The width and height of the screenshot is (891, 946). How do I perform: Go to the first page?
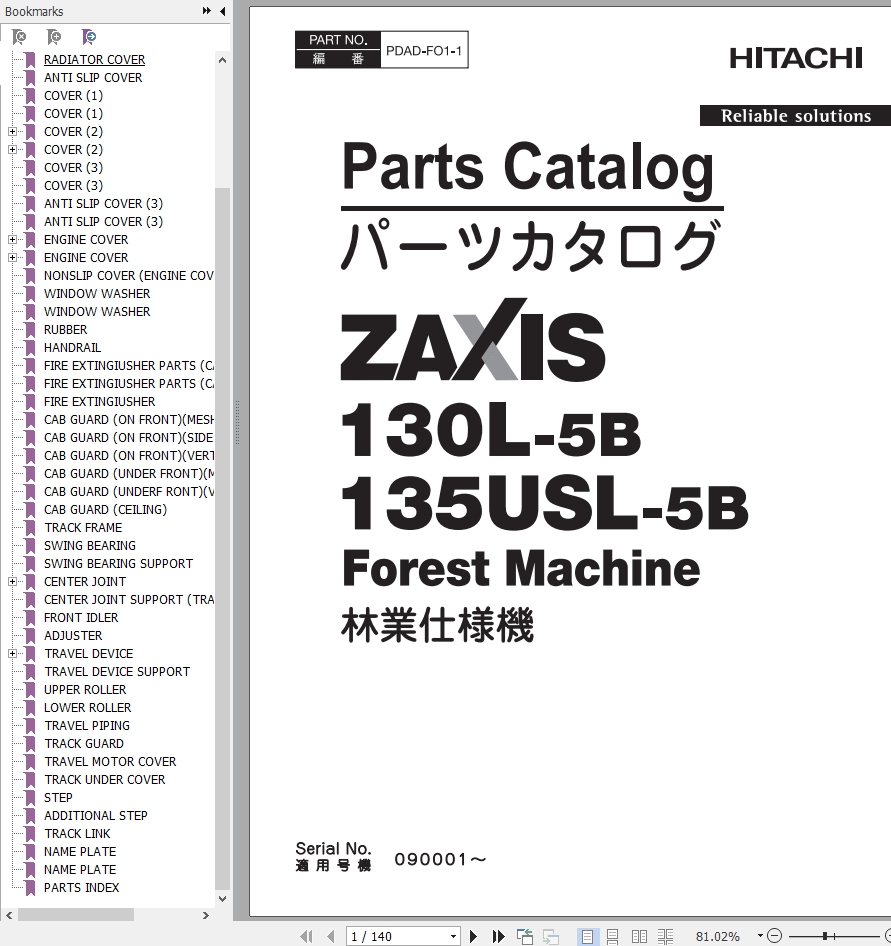306,936
